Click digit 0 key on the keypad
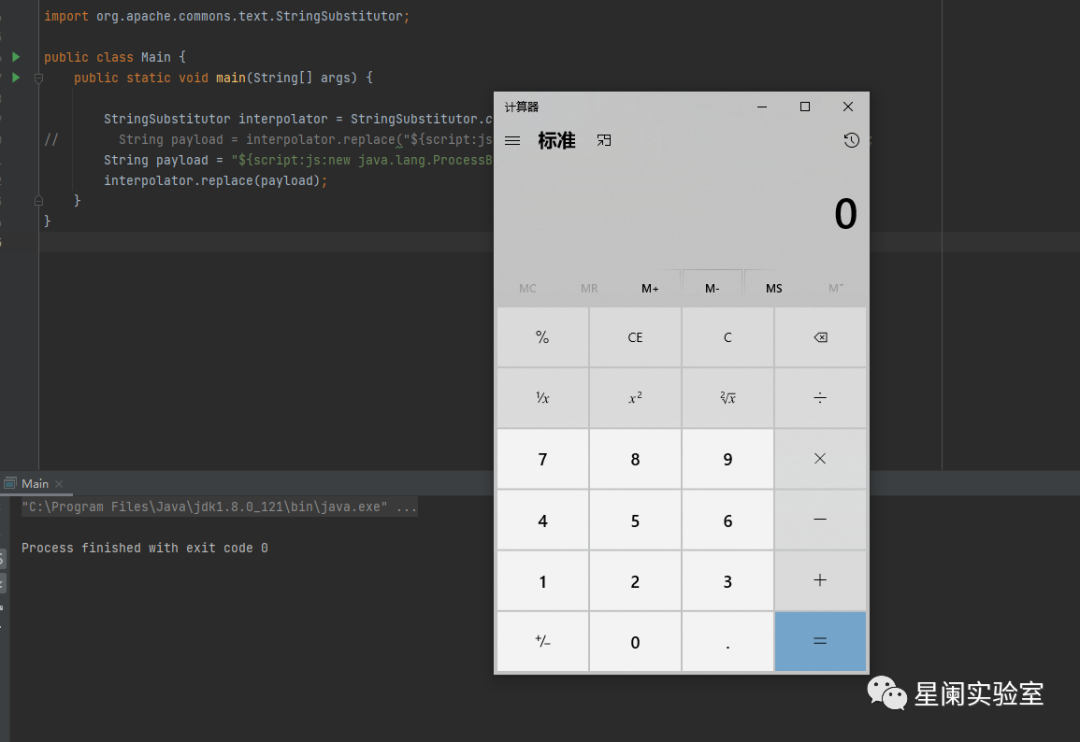This screenshot has height=742, width=1080. 635,641
